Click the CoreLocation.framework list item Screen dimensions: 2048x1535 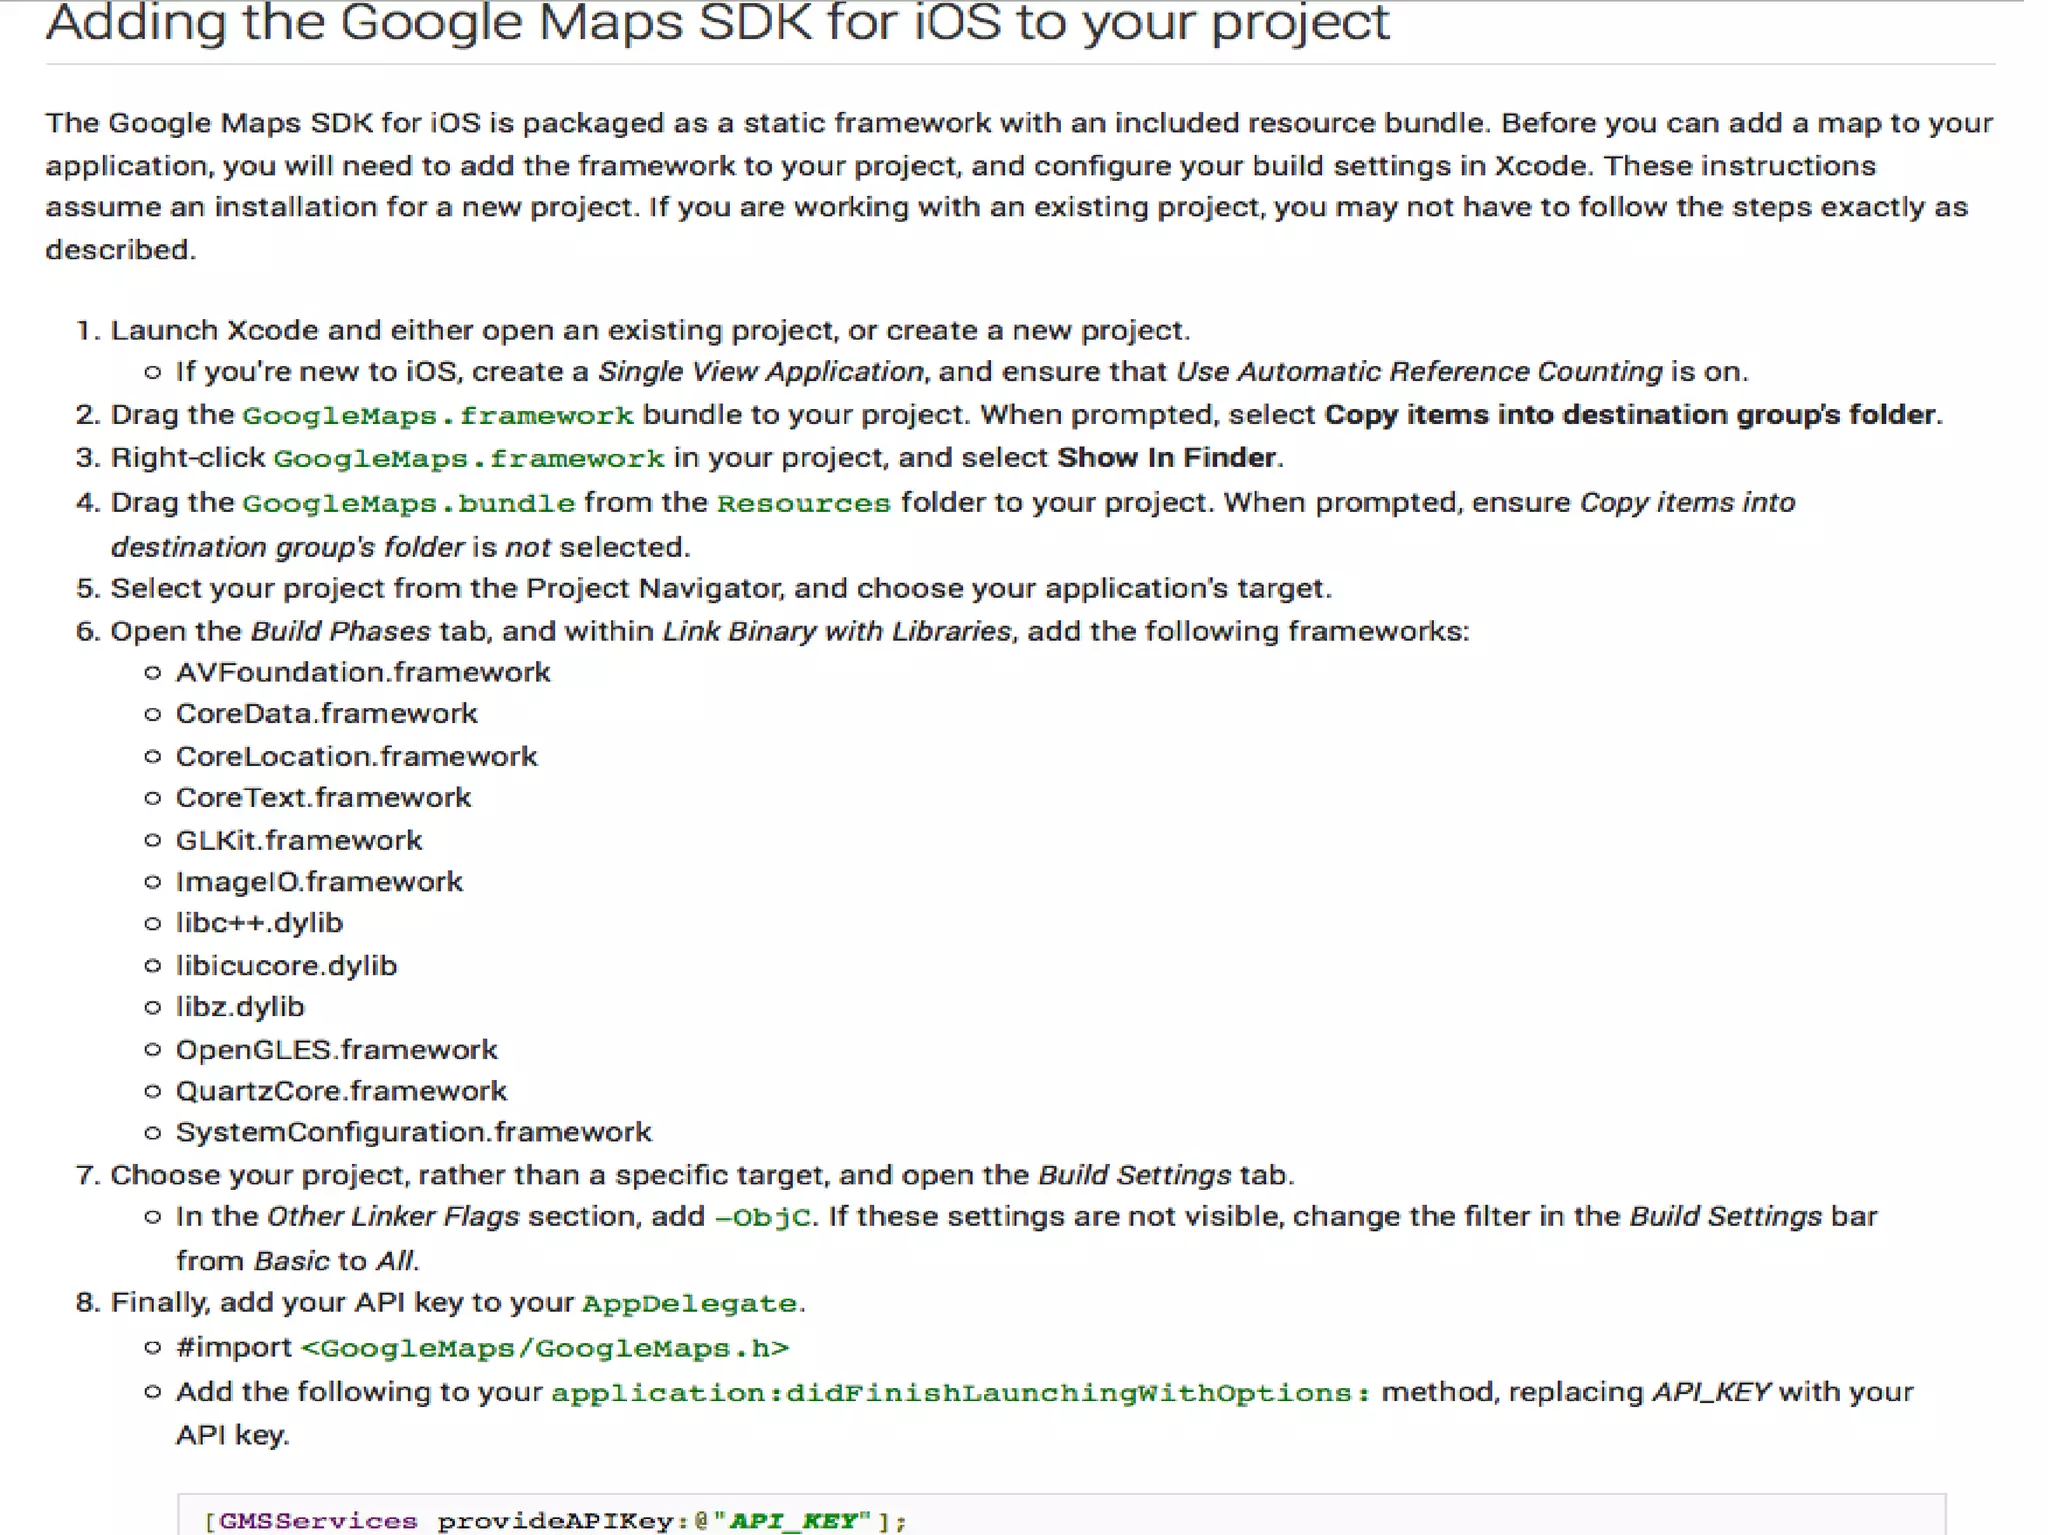357,756
